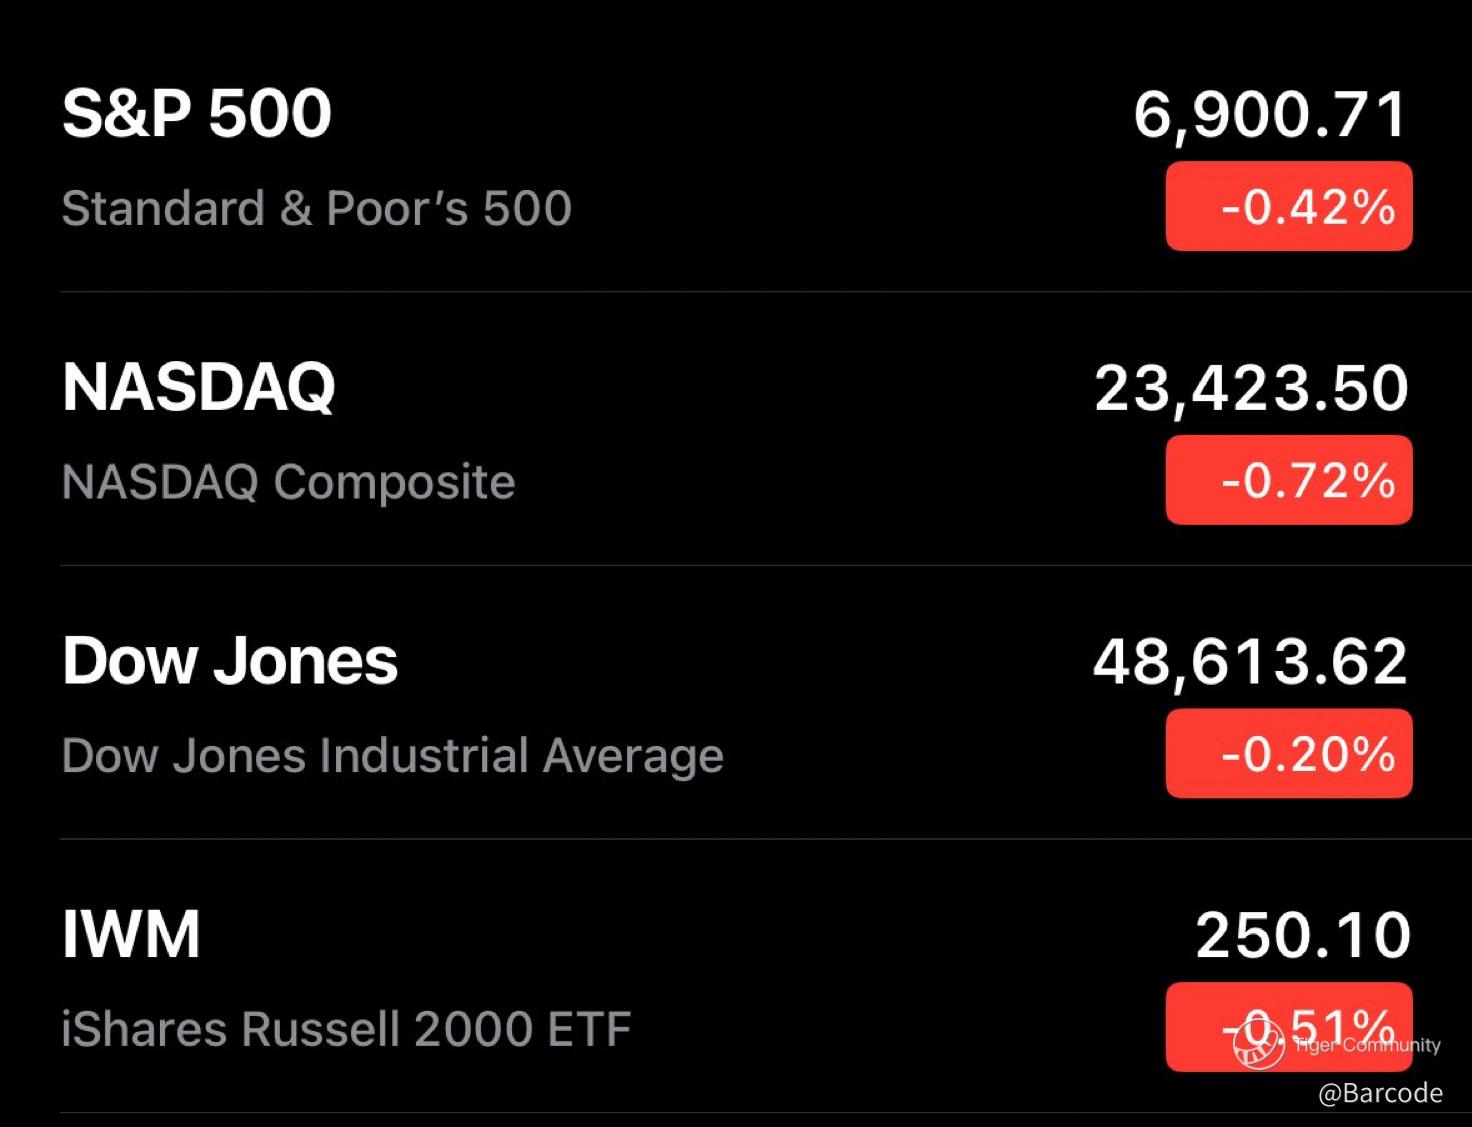
Task: Tap the 250.10 share price
Action: [x=1303, y=936]
